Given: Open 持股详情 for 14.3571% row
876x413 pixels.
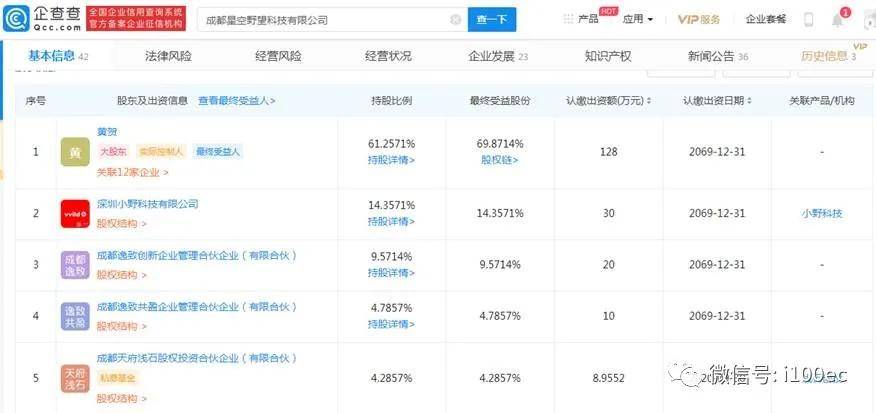Looking at the screenshot, I should (x=391, y=222).
